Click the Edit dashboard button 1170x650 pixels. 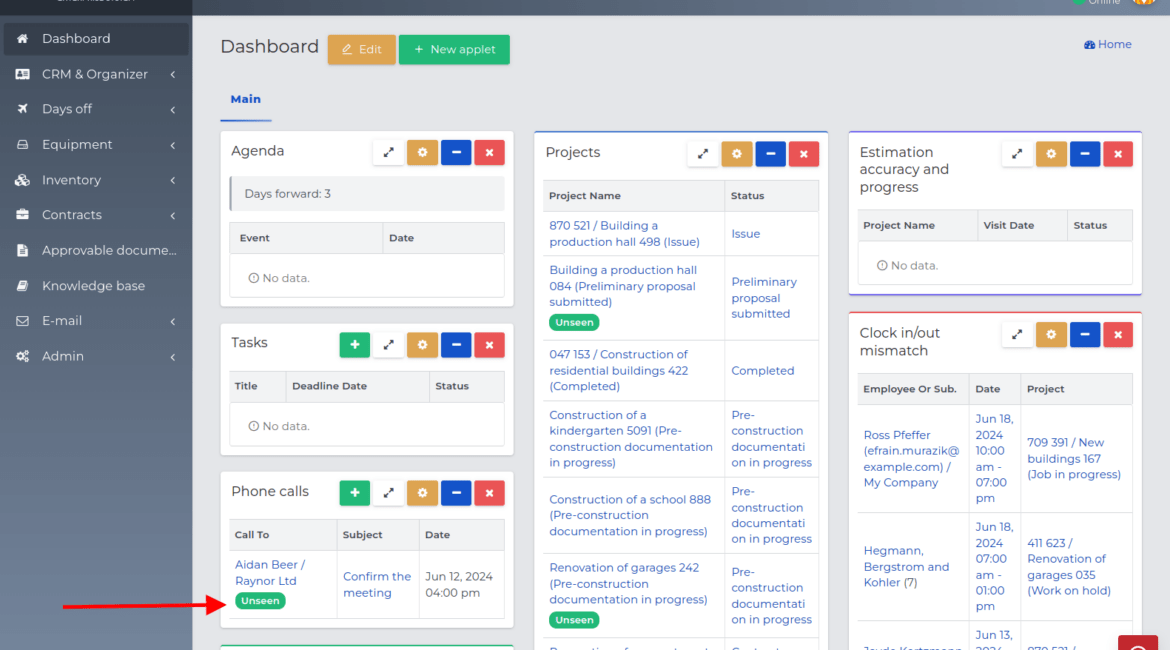point(361,50)
